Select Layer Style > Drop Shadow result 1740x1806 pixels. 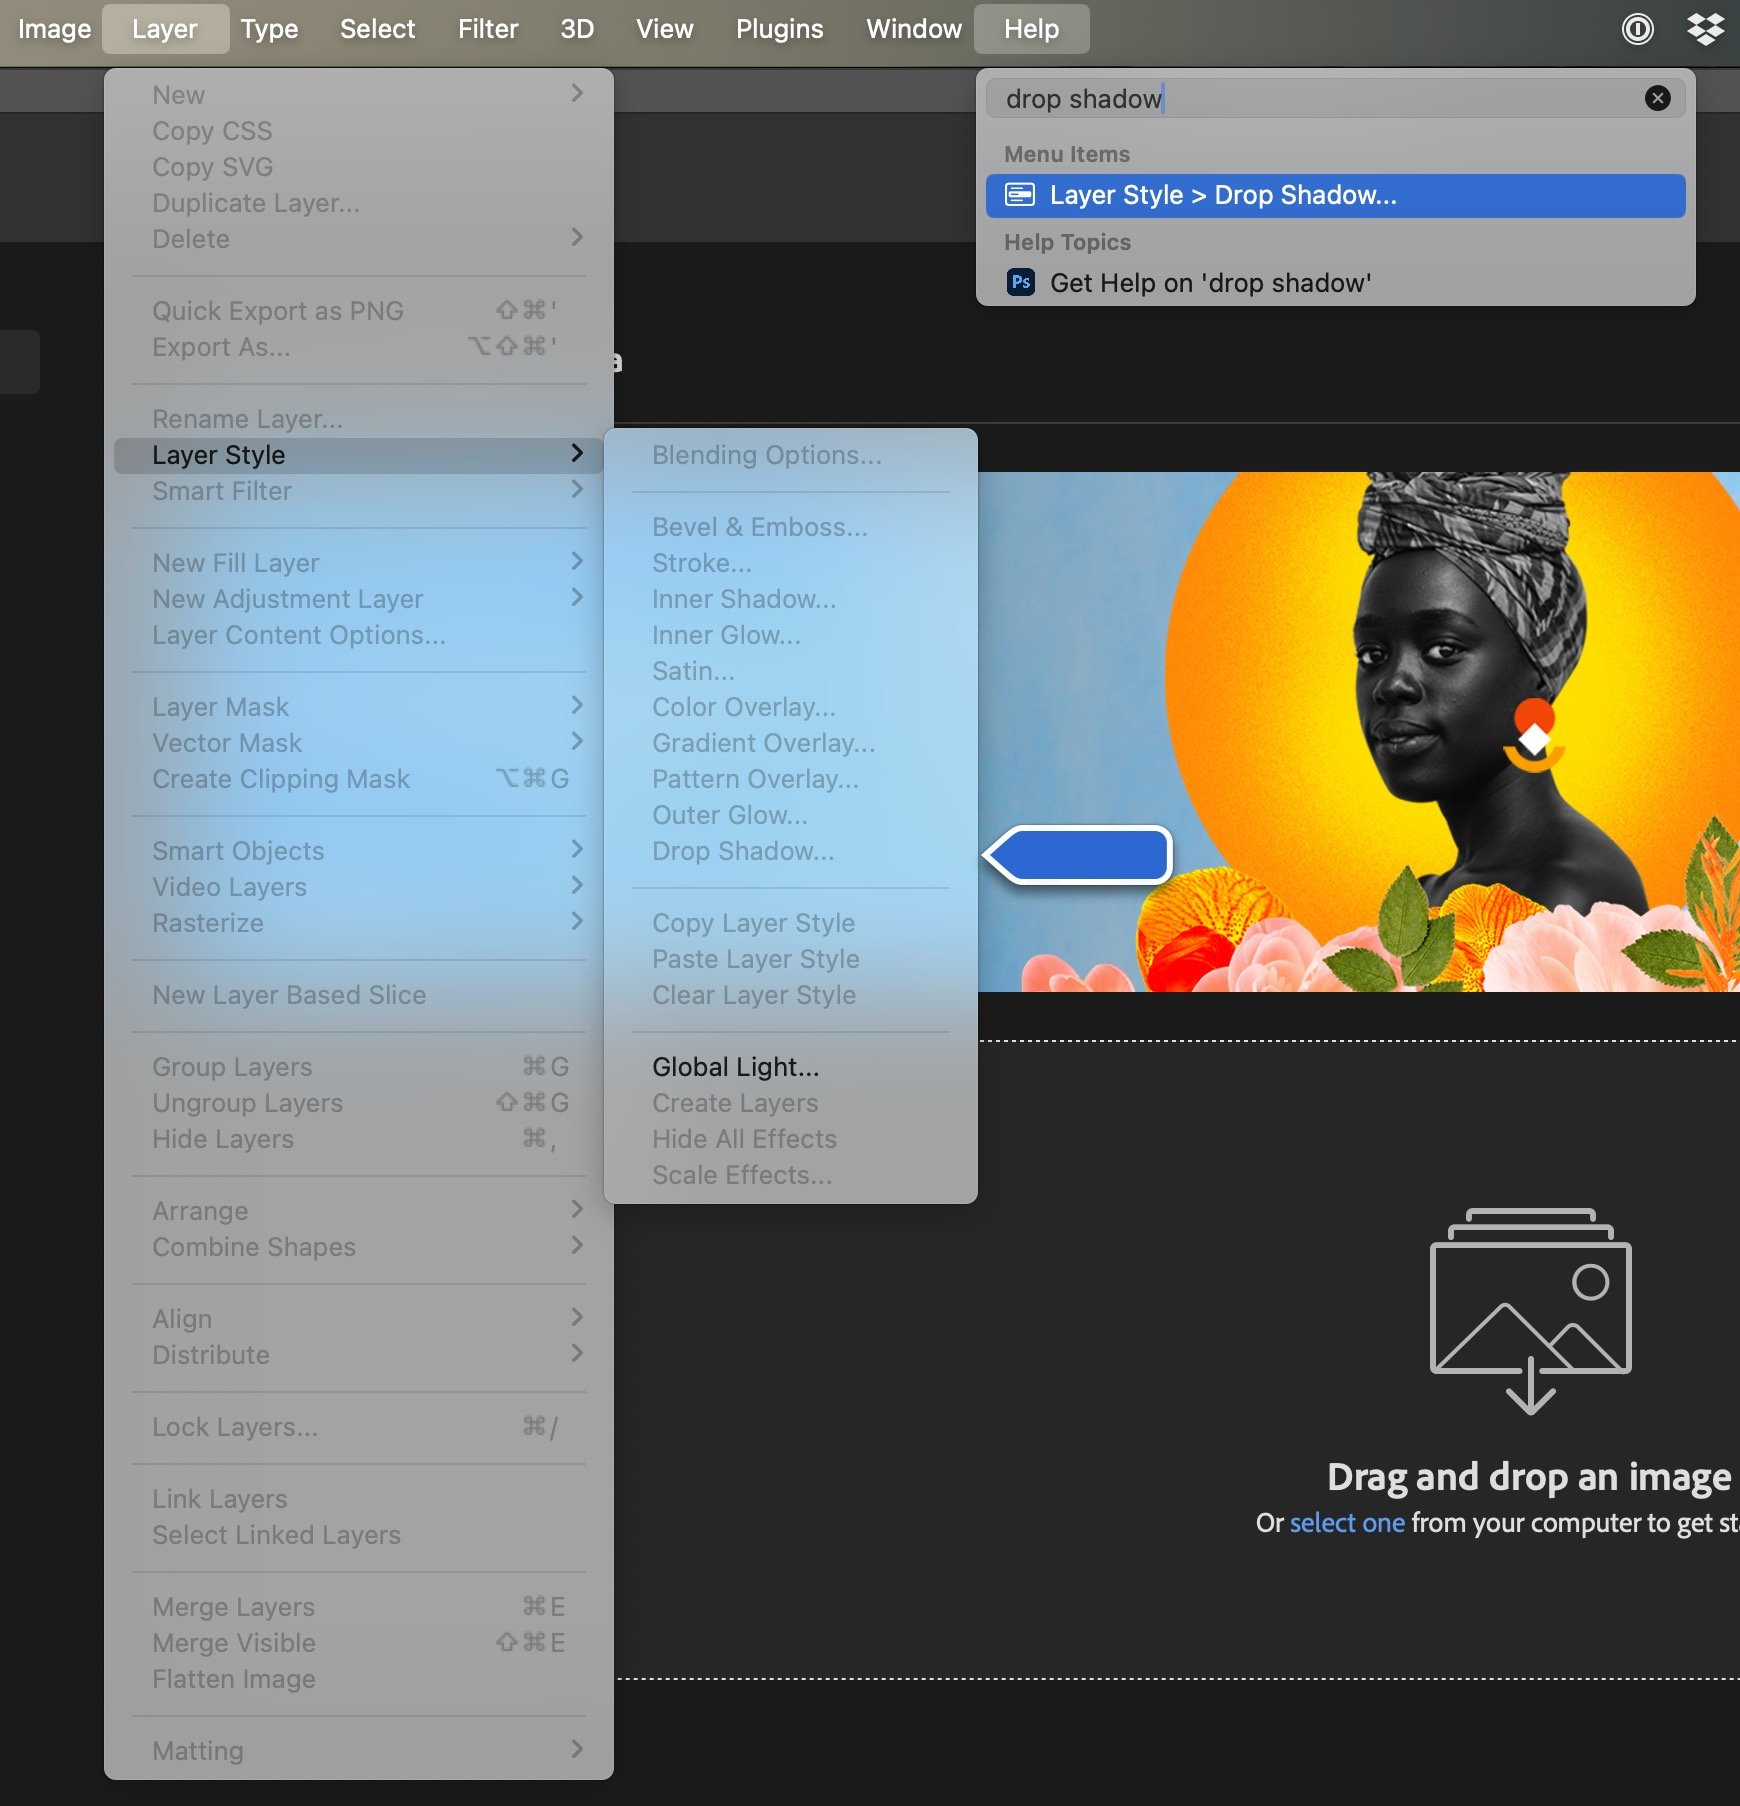(x=1335, y=195)
